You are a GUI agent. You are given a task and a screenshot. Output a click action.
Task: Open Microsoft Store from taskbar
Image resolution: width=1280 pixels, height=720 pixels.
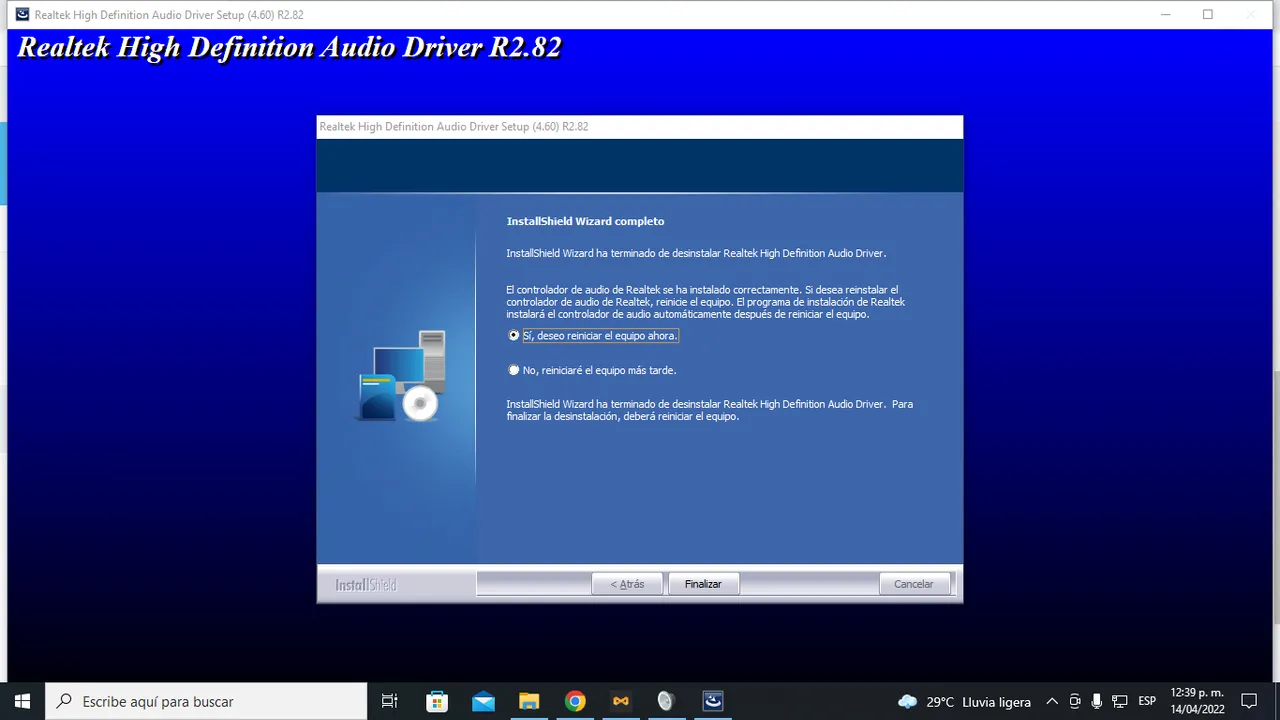point(437,701)
